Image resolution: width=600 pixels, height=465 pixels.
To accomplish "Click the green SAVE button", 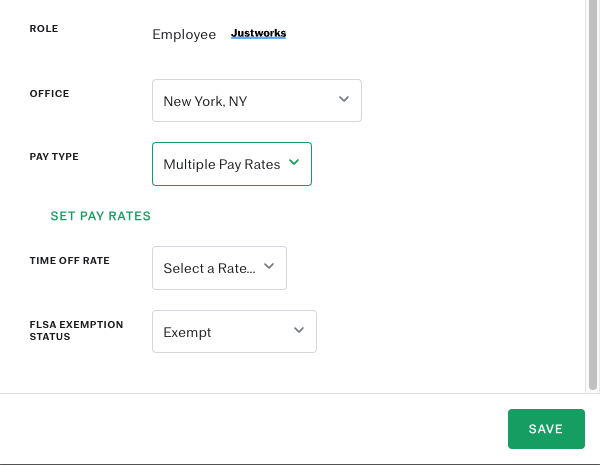I will [x=546, y=429].
